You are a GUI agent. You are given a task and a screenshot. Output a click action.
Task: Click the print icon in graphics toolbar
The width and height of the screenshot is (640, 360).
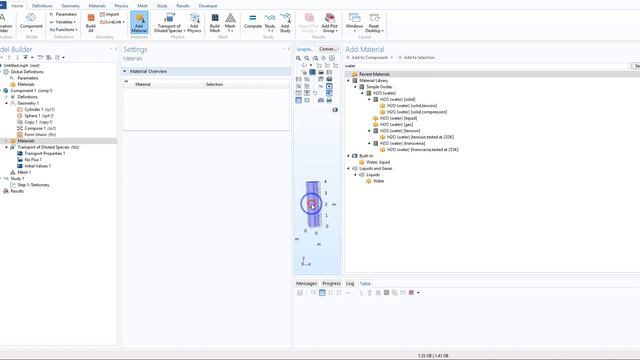(329, 100)
